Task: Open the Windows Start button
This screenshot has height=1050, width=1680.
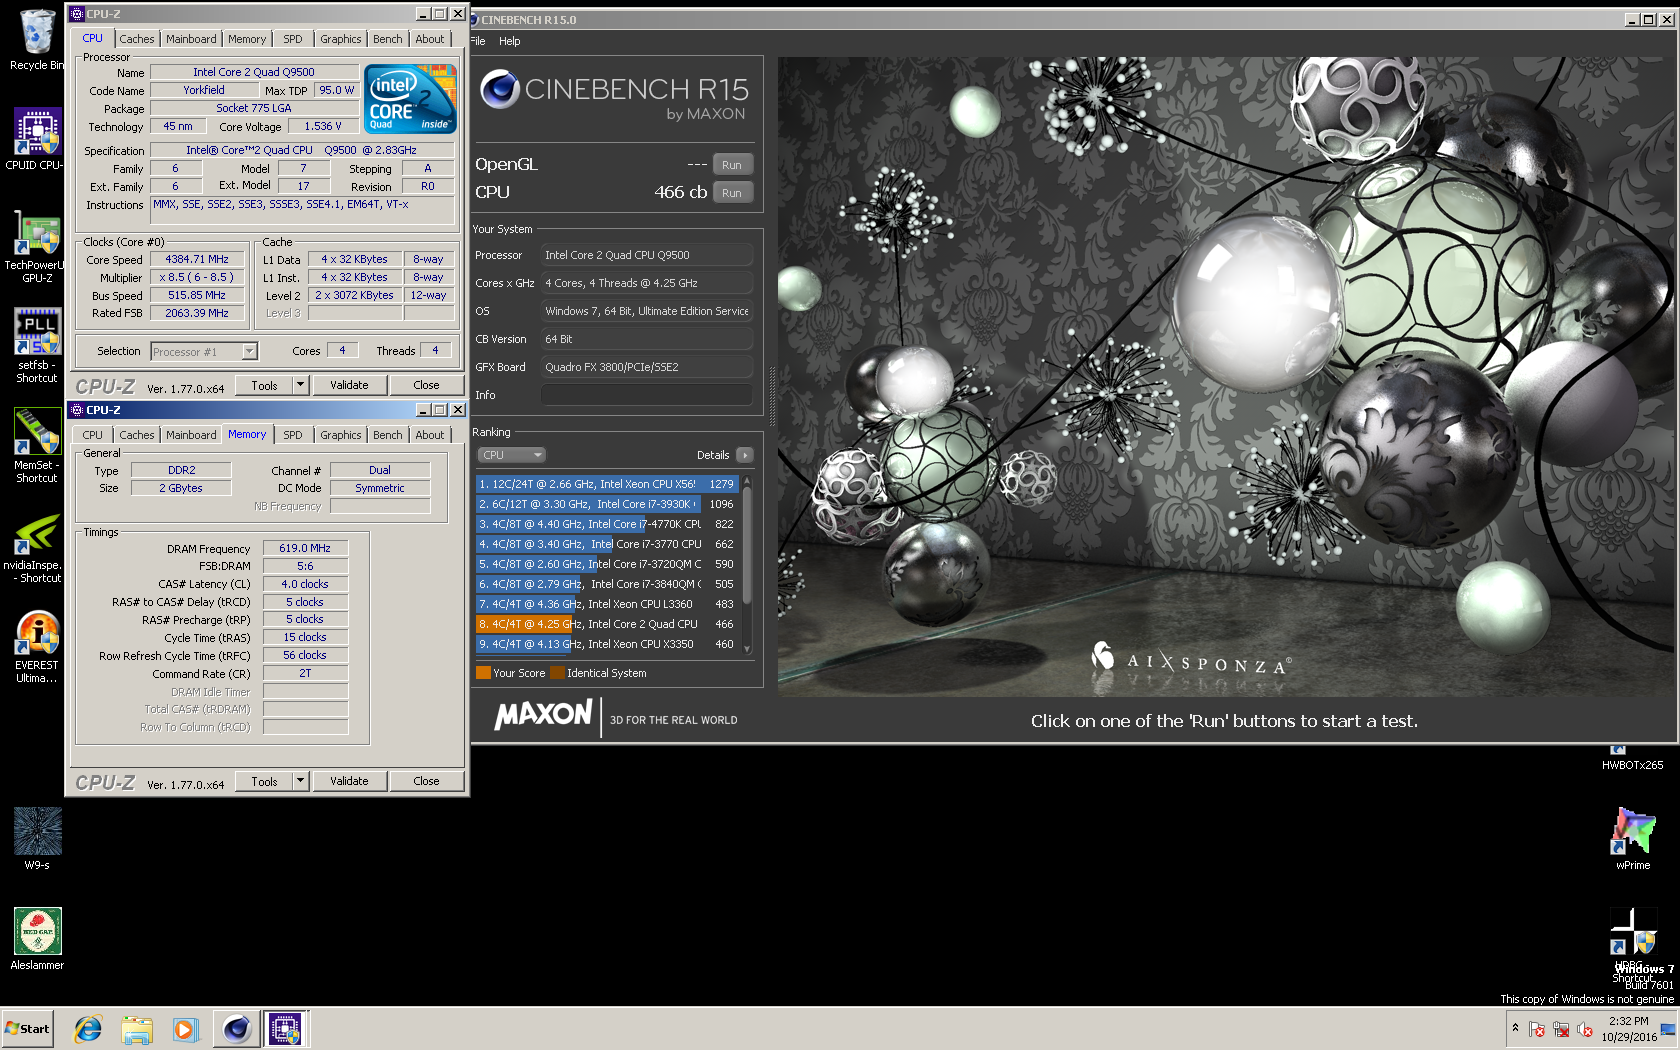Action: point(28,1029)
